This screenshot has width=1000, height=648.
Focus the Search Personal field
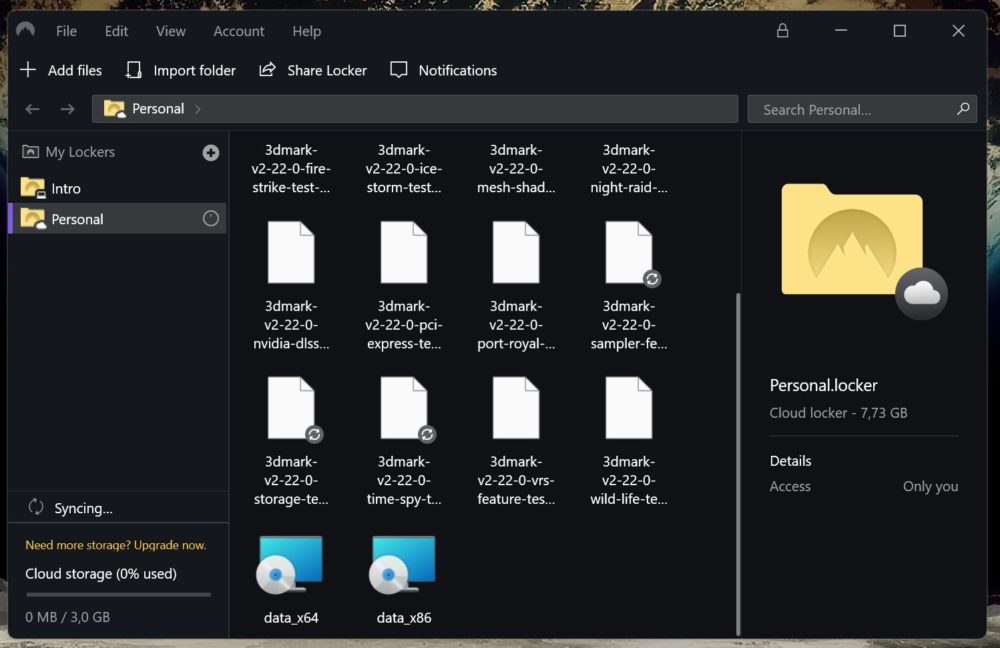[862, 109]
